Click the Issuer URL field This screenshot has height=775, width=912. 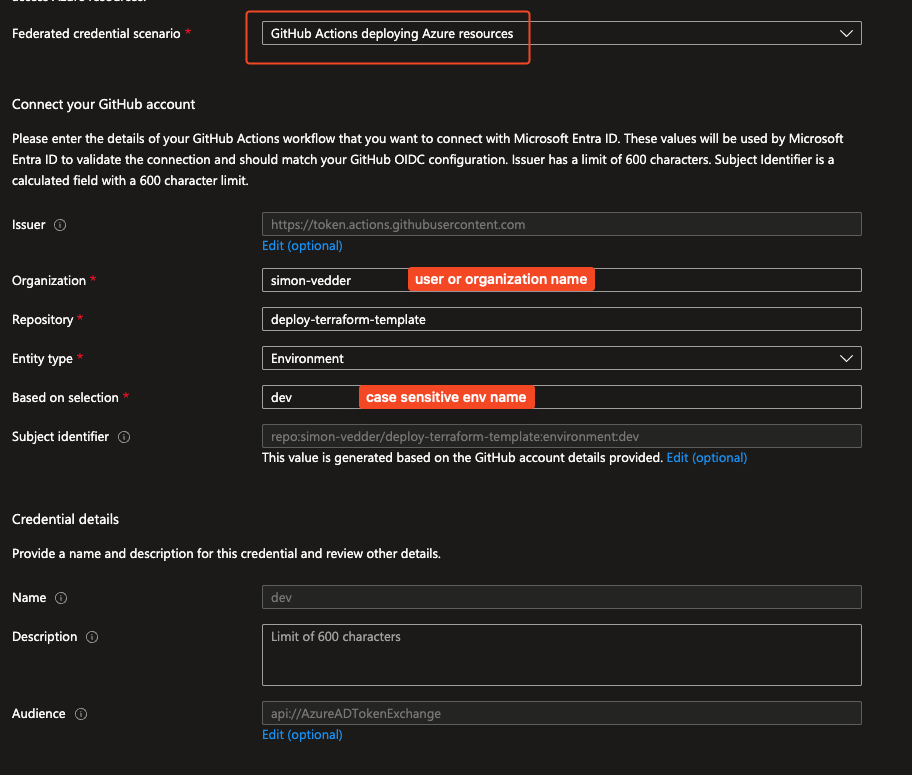[x=561, y=225]
